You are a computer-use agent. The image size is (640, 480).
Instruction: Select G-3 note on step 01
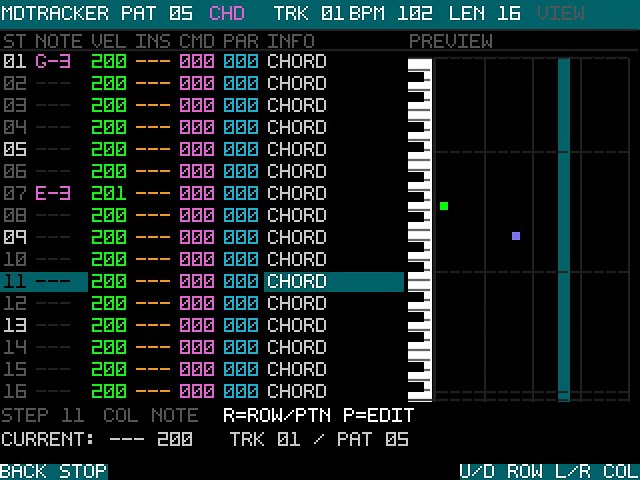click(x=53, y=62)
